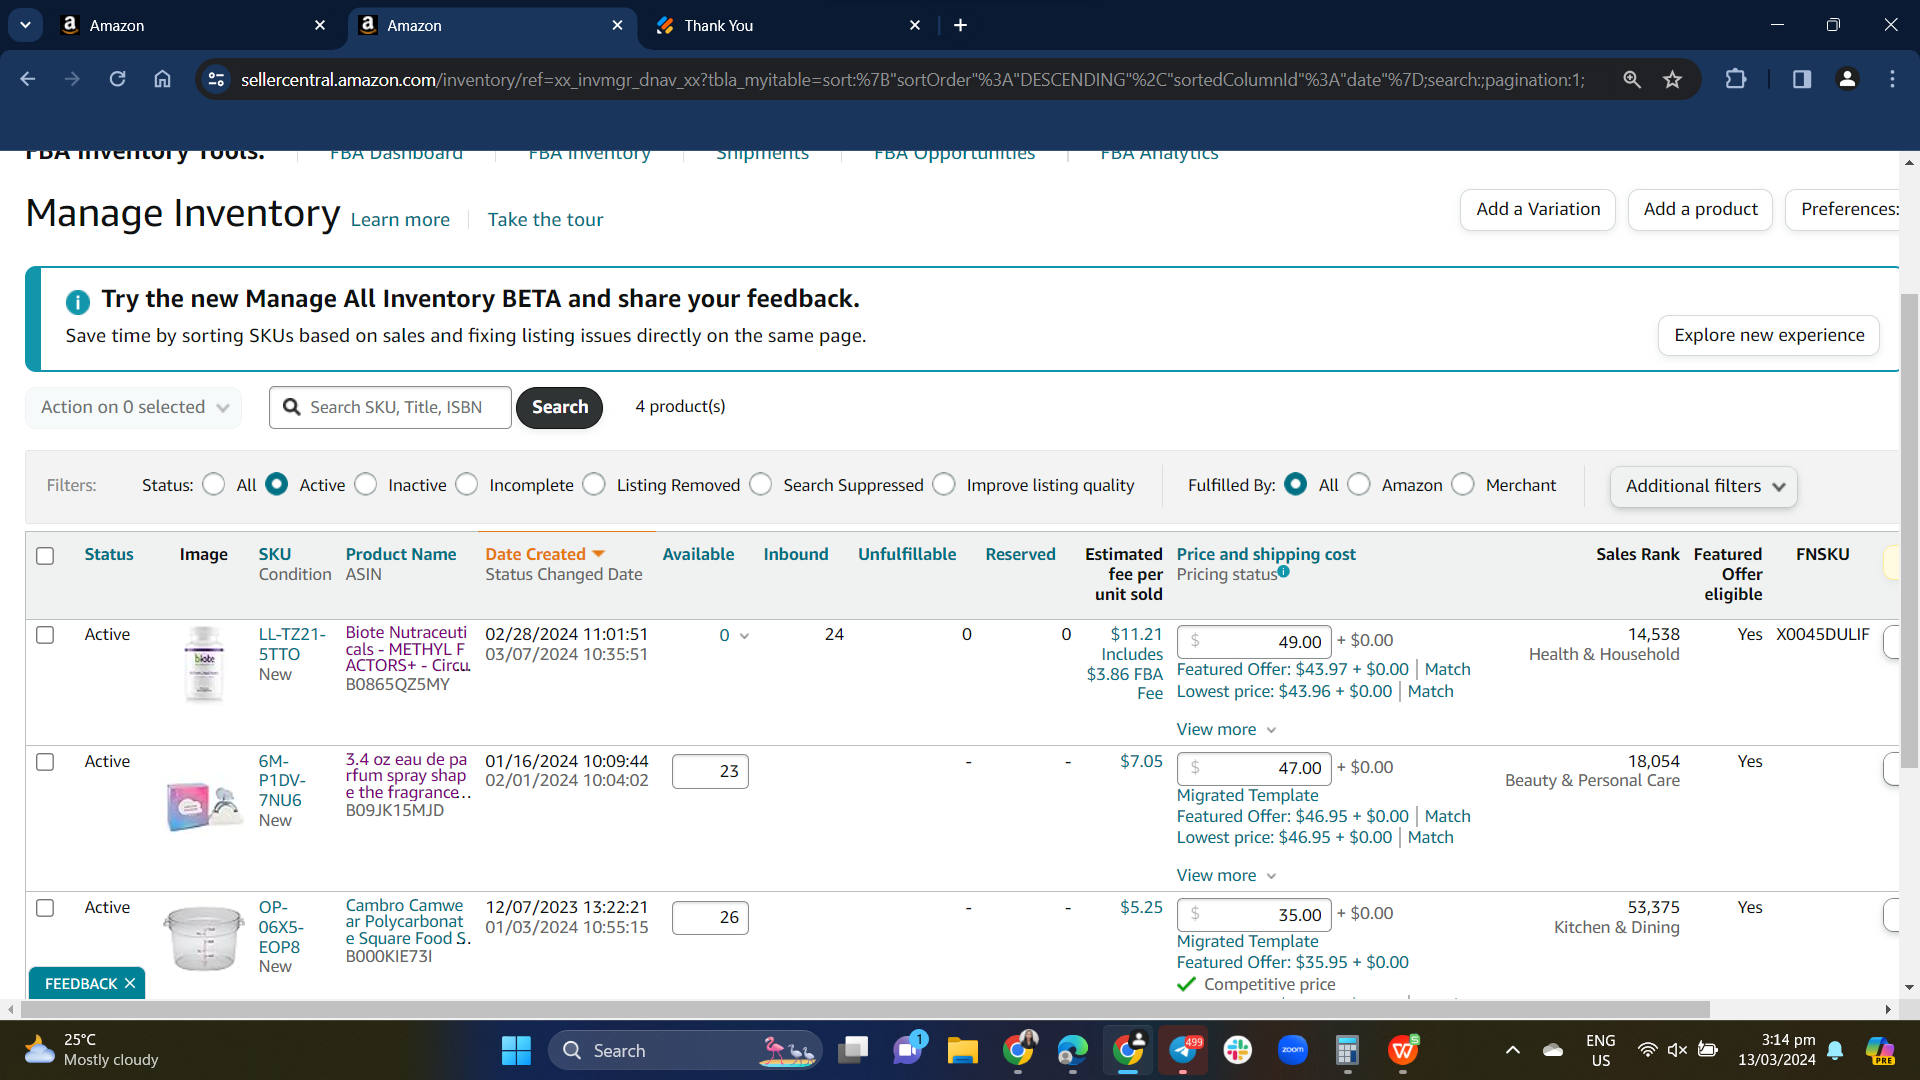Click the Search SKU, Title, ISBN field
This screenshot has height=1080, width=1920.
click(x=390, y=408)
